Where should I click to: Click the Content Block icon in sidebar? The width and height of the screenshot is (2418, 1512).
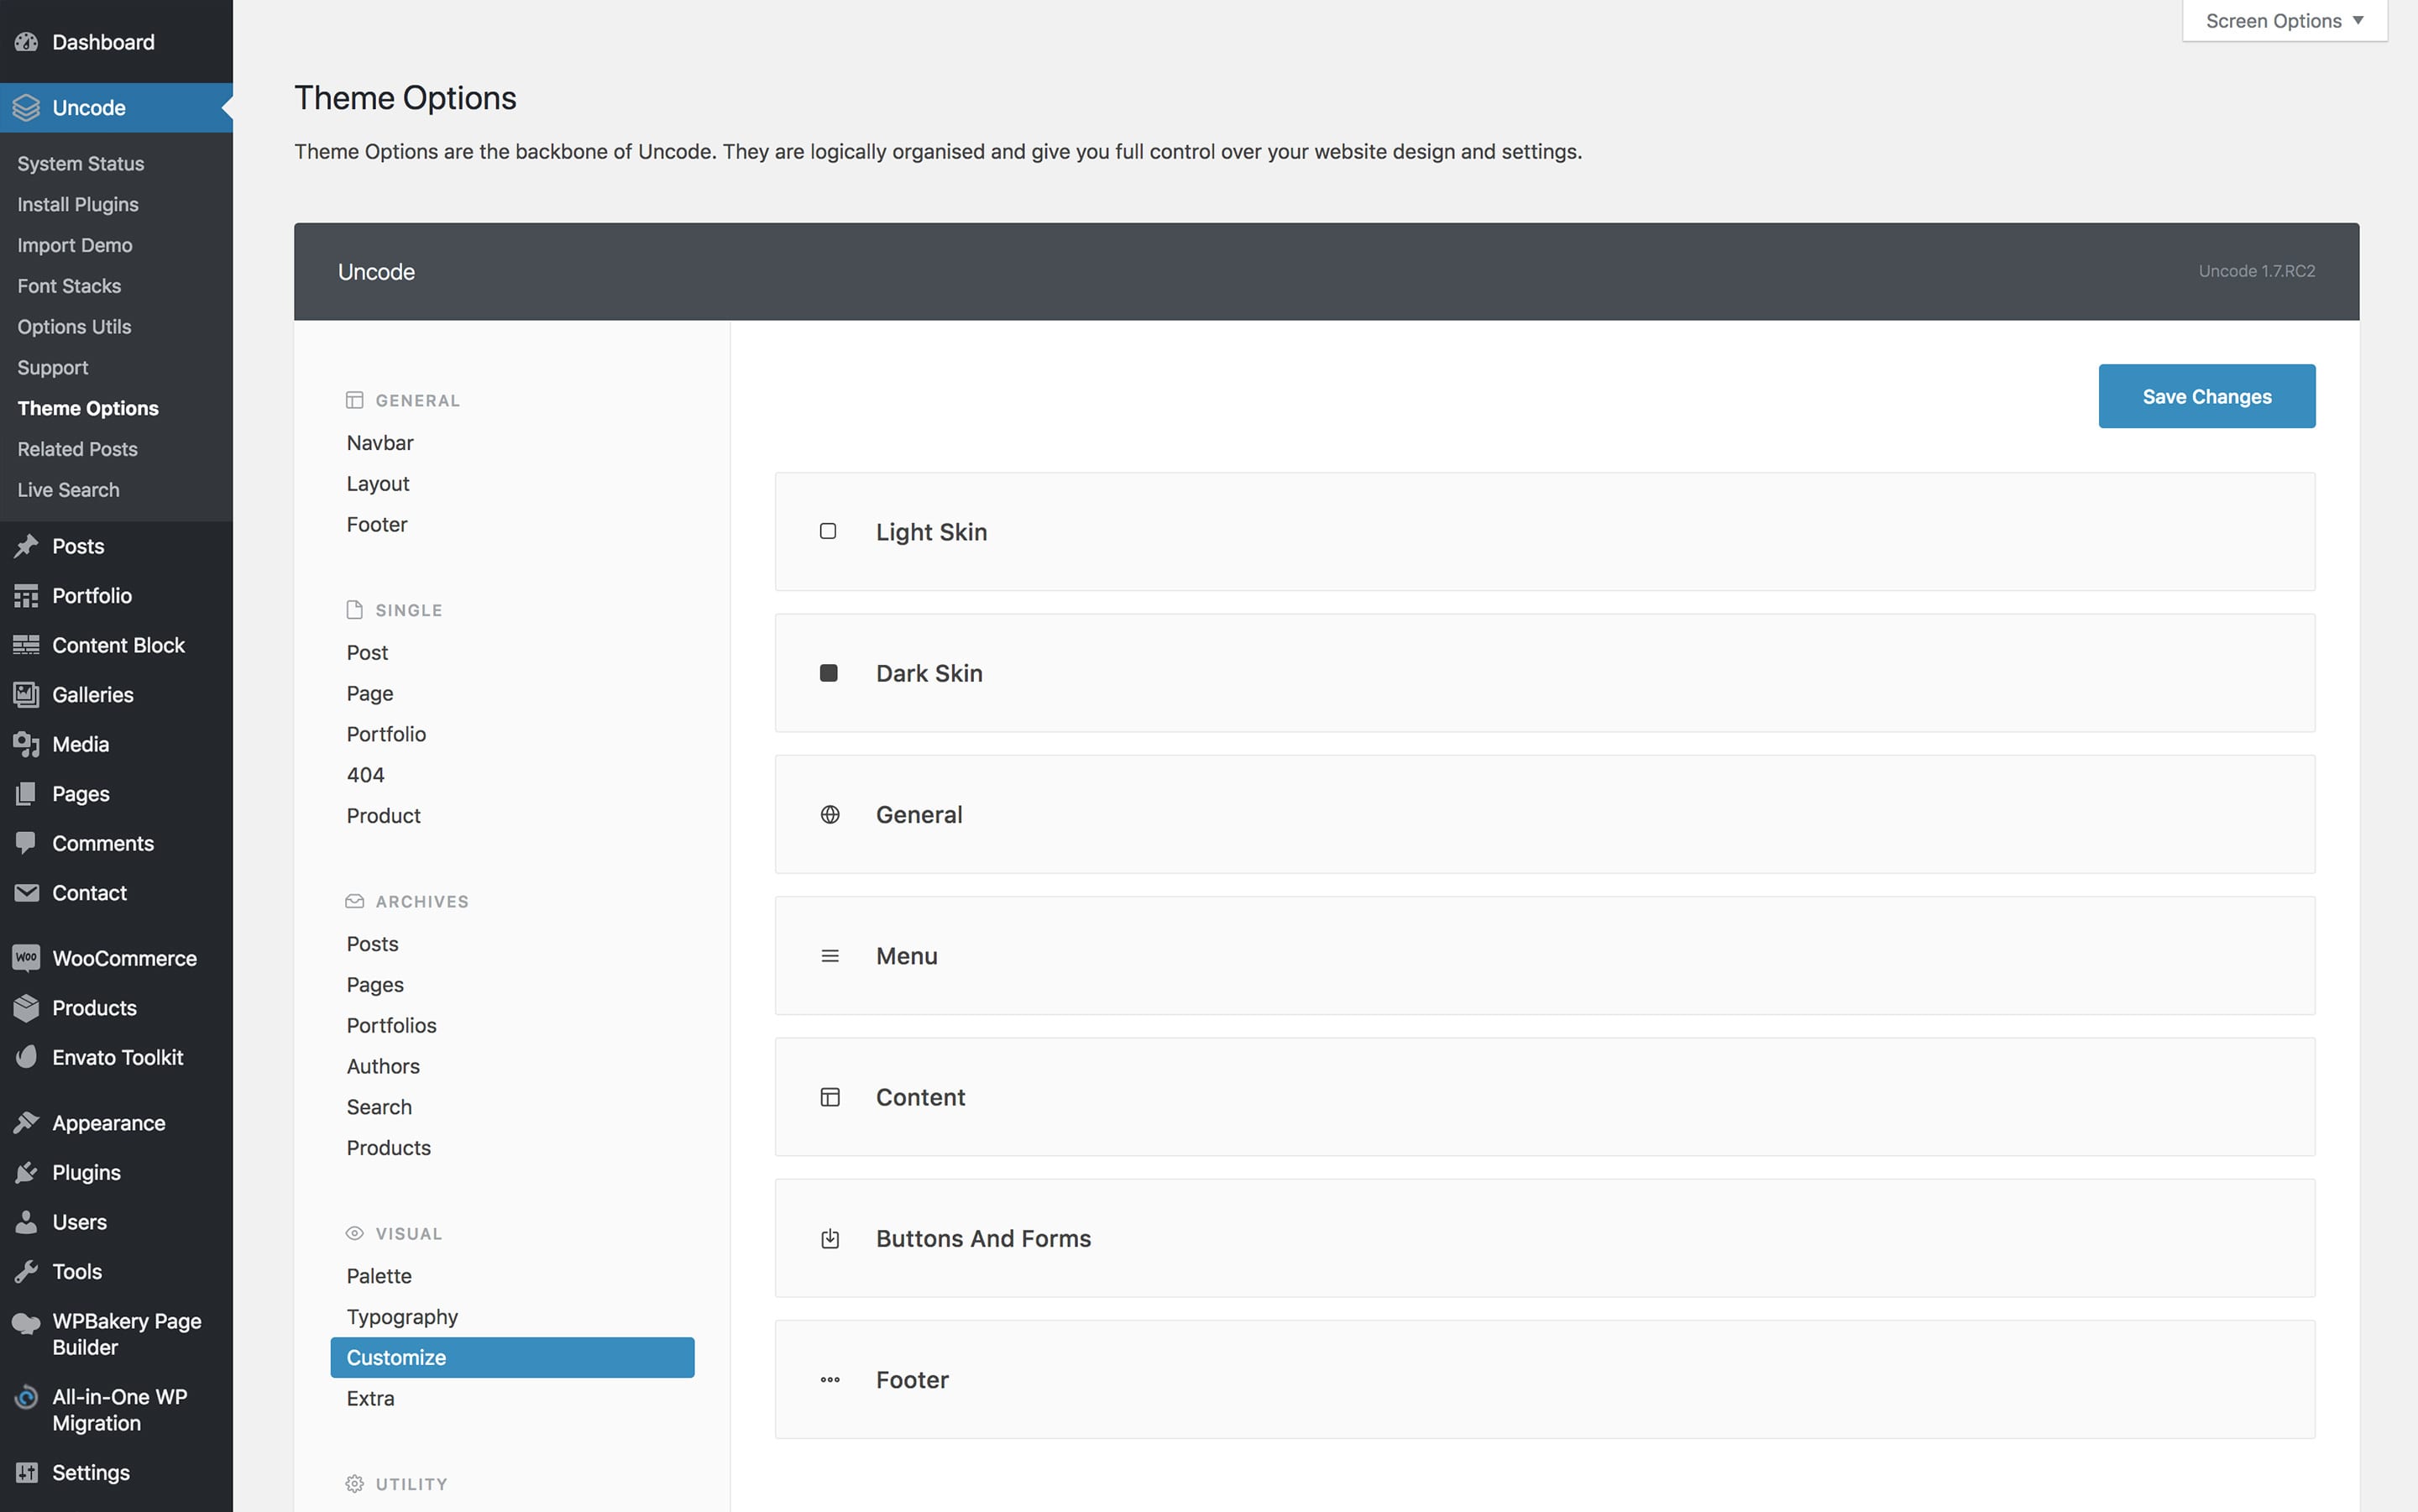pos(26,645)
